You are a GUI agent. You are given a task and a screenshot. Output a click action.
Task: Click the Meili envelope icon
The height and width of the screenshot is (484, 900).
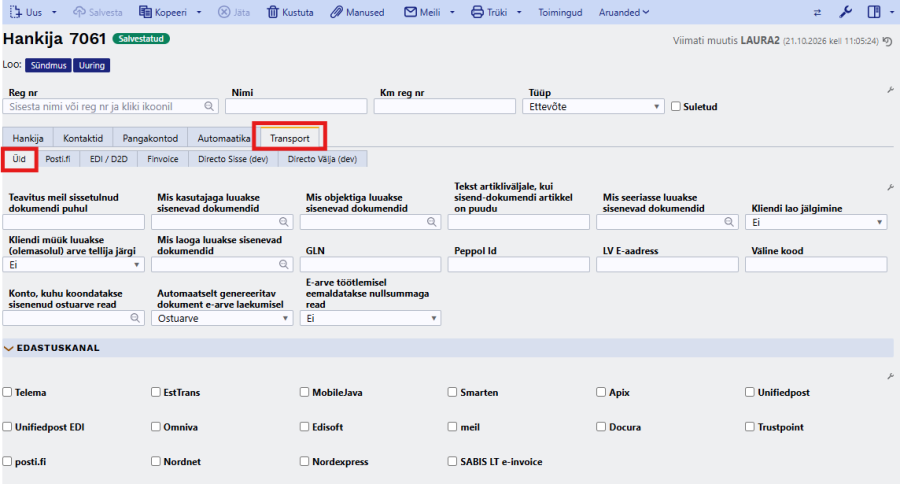(410, 12)
